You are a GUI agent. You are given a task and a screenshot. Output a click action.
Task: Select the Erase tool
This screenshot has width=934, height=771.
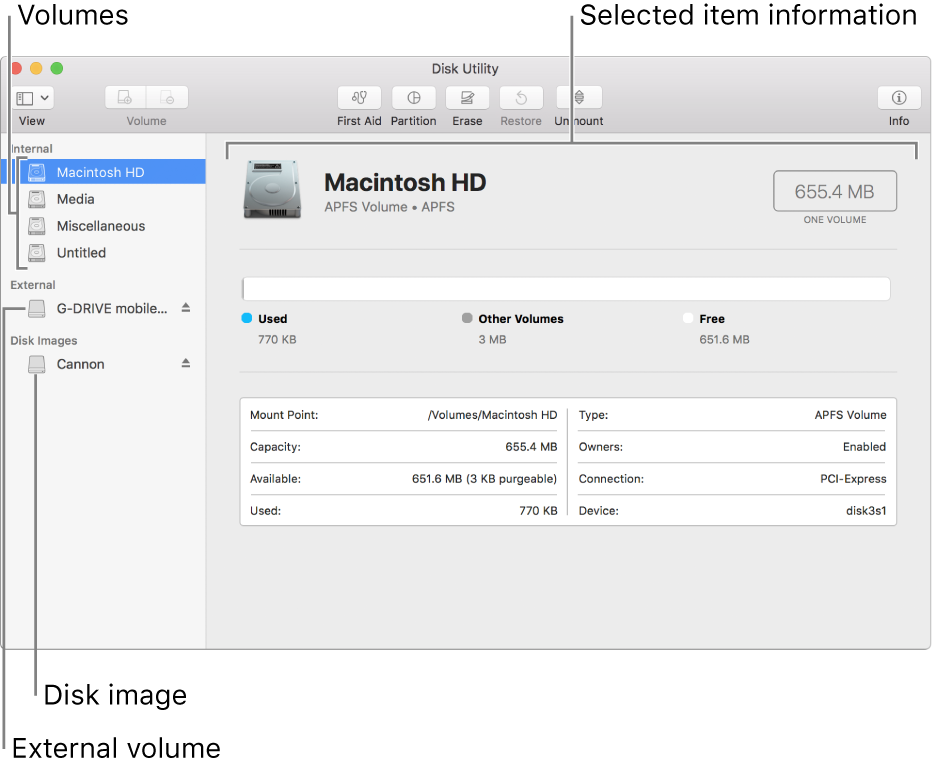[467, 98]
